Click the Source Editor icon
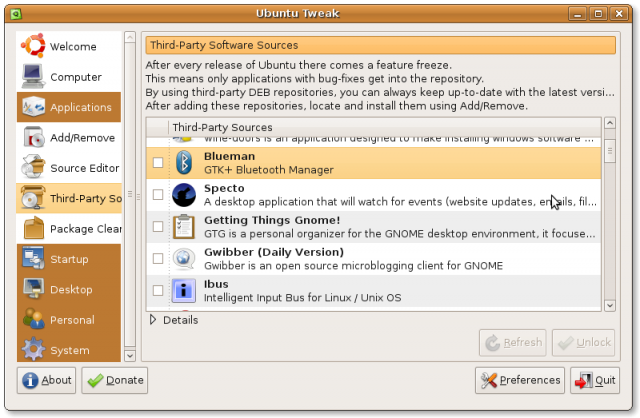The height and width of the screenshot is (418, 640). pyautogui.click(x=33, y=167)
